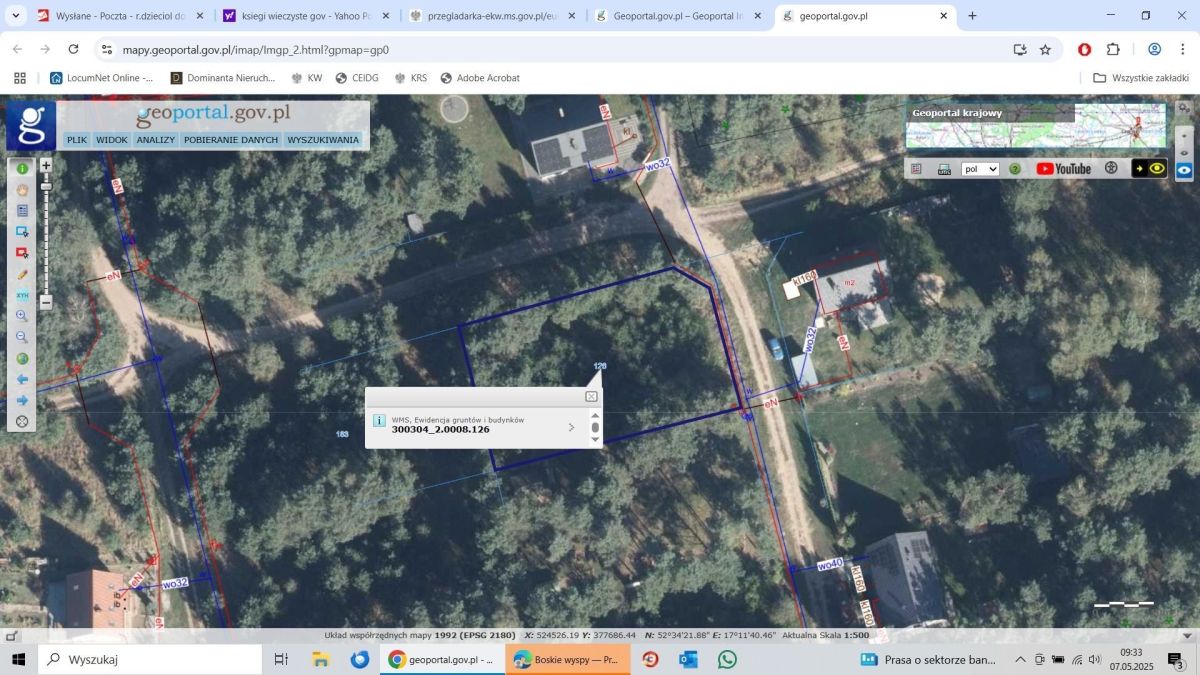Click the zoom slider handle

tap(46, 187)
